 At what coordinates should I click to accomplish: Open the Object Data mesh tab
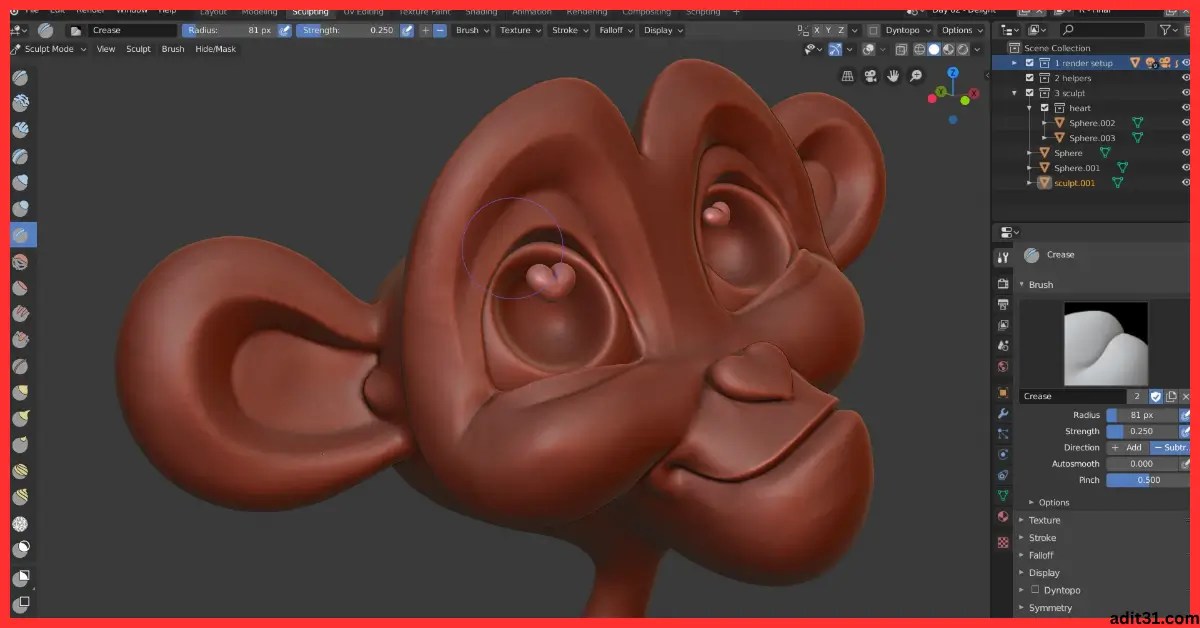coord(1003,495)
